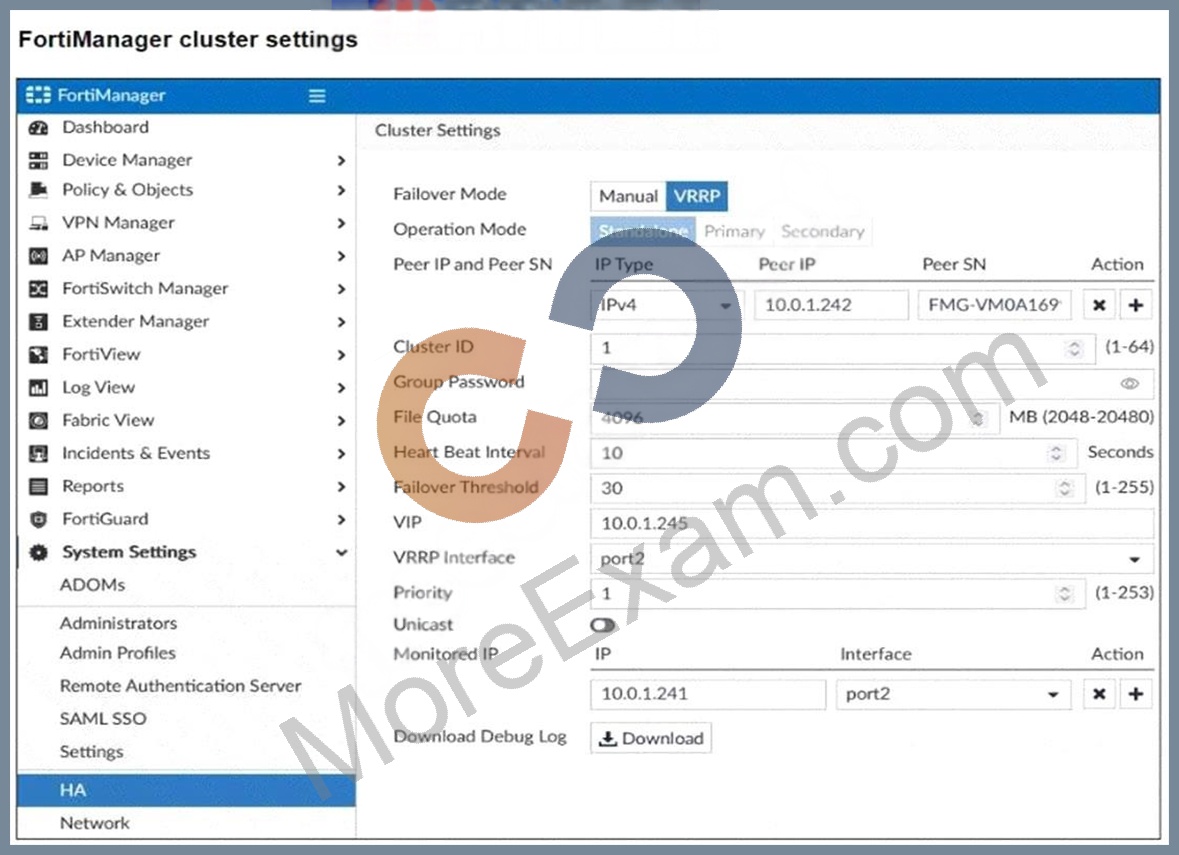
Task: Click the System Settings gear icon
Action: point(38,553)
